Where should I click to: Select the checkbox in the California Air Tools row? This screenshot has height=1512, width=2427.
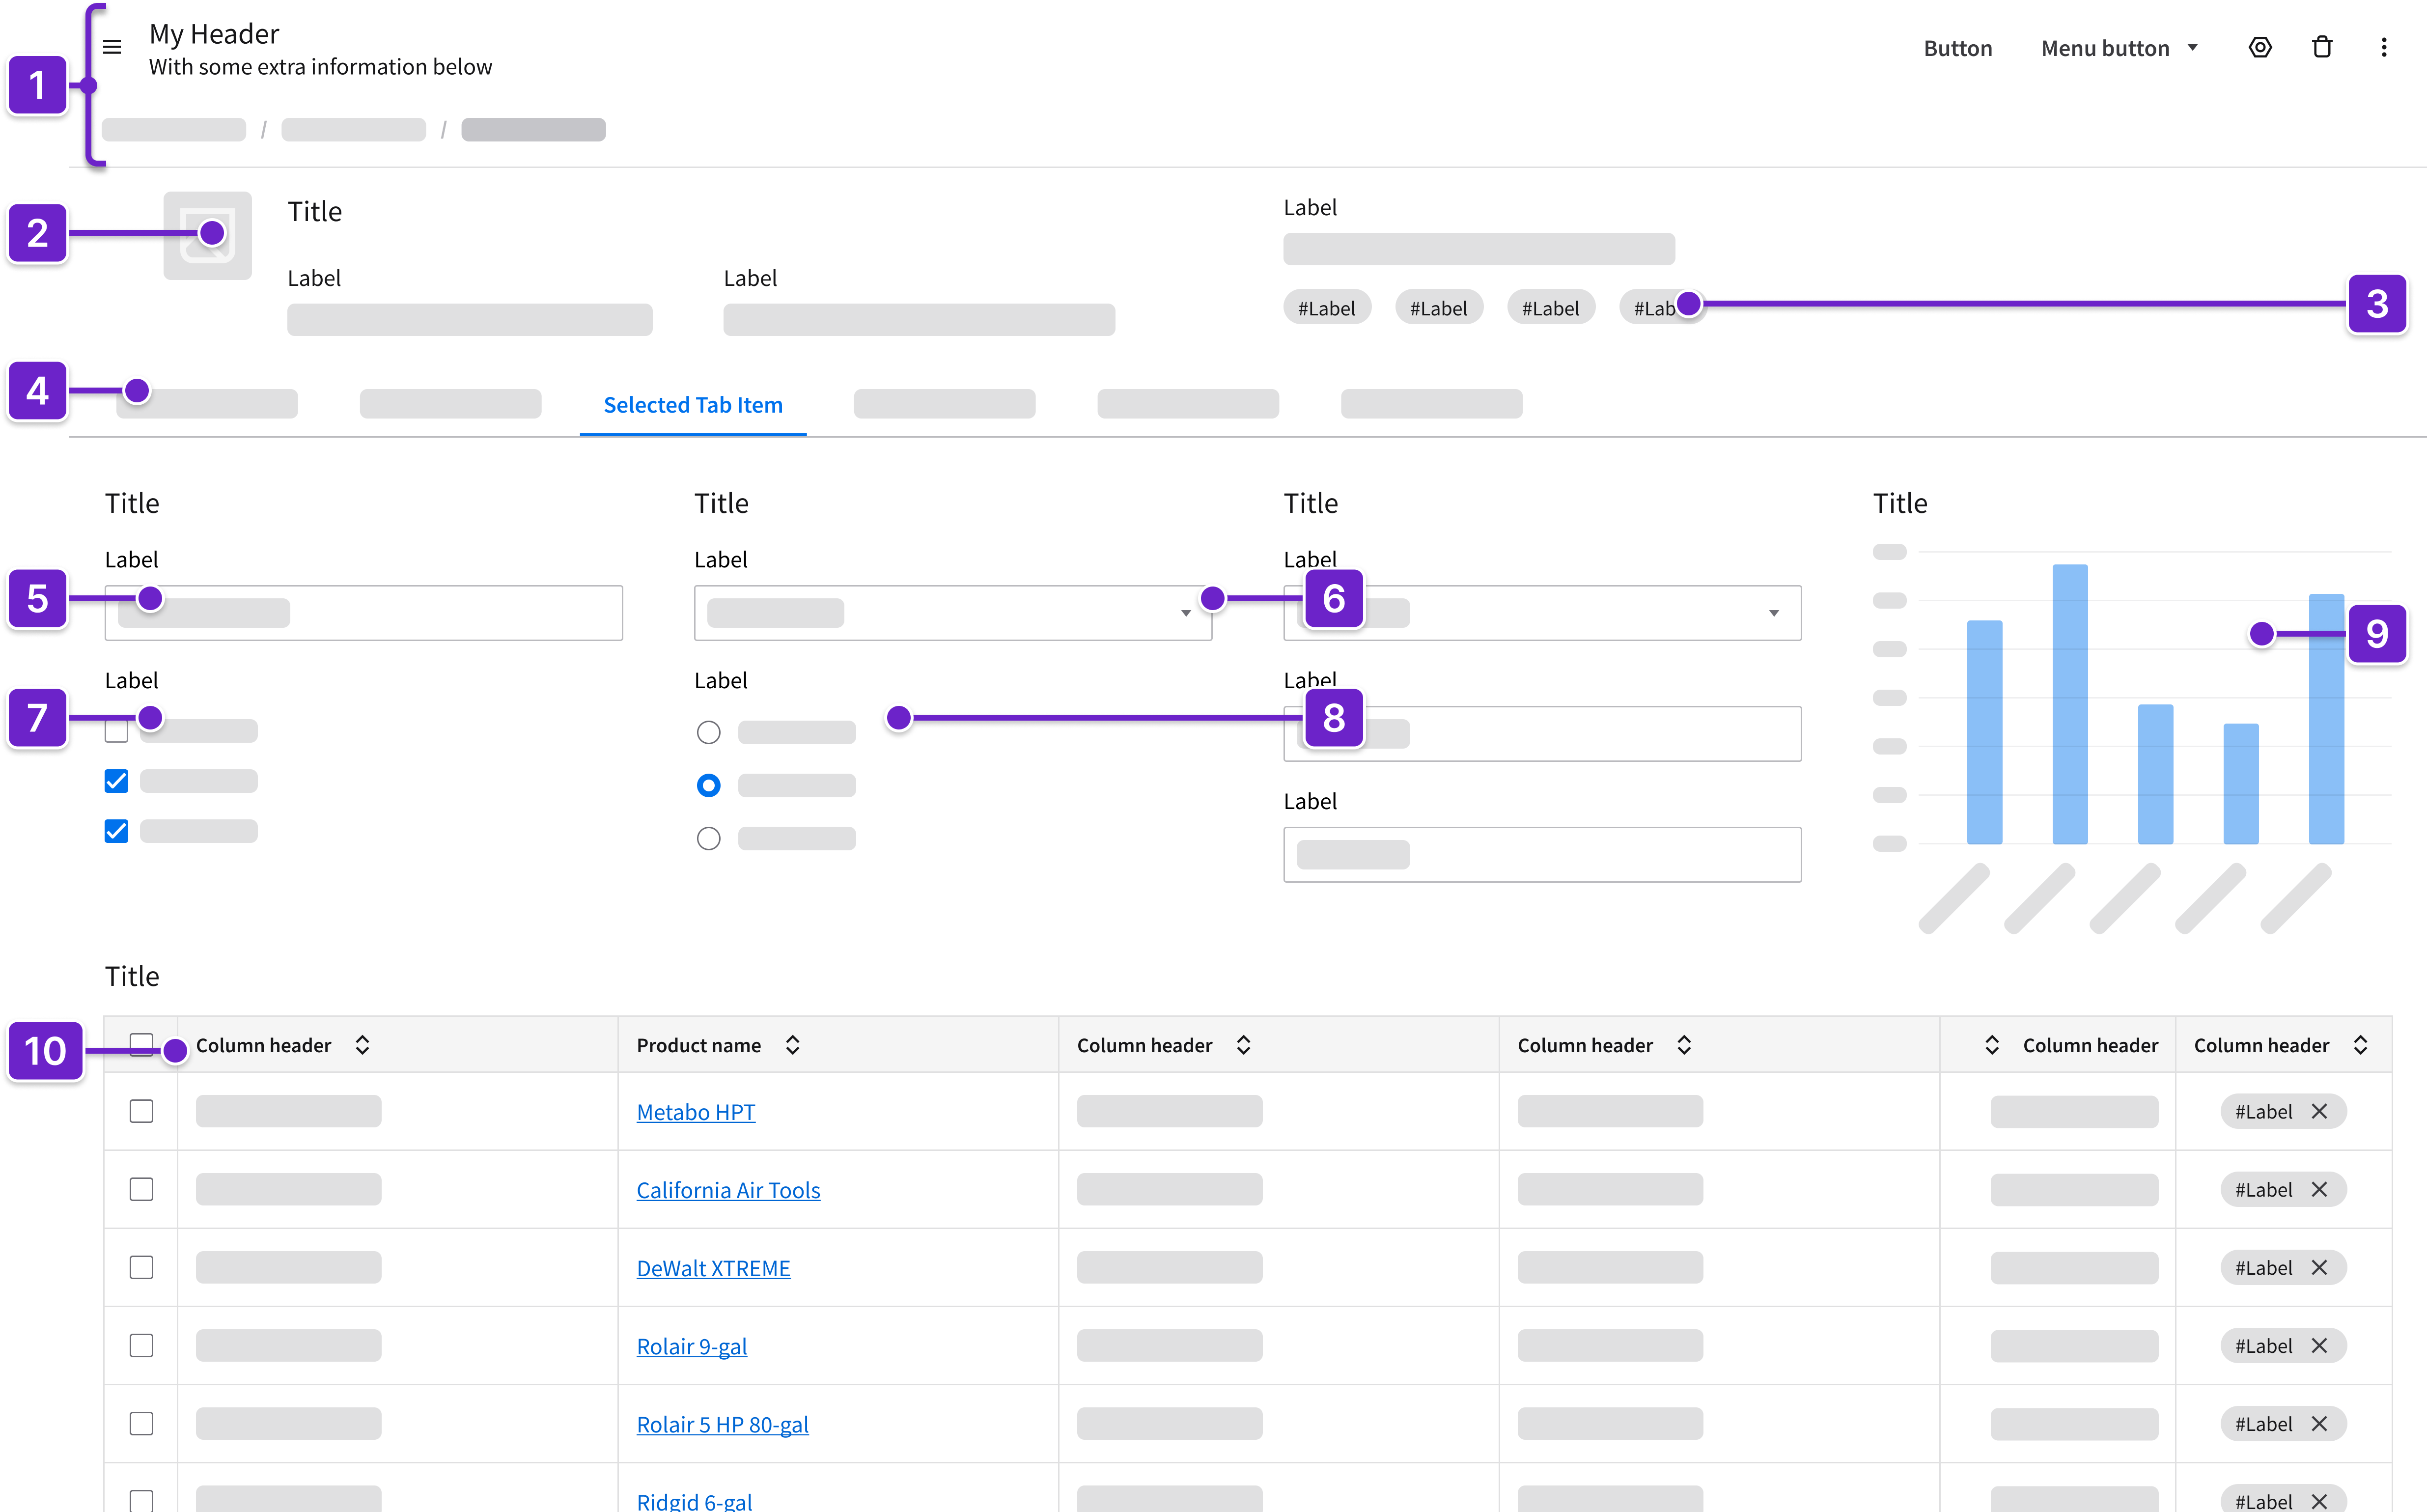[x=141, y=1189]
